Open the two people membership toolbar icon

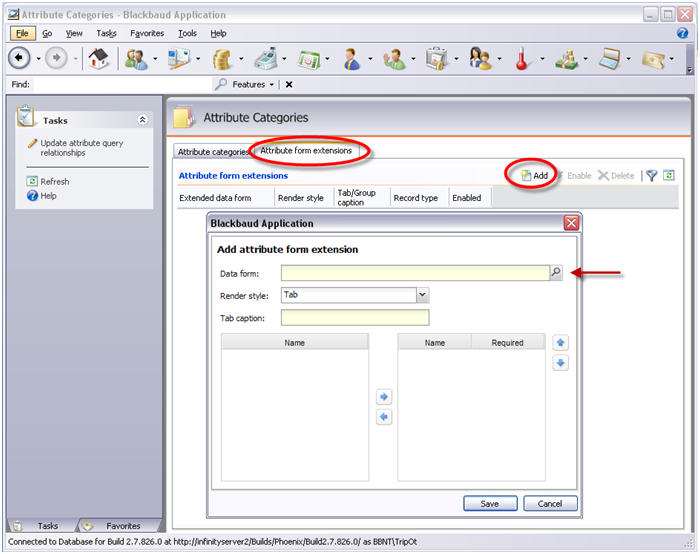click(480, 59)
